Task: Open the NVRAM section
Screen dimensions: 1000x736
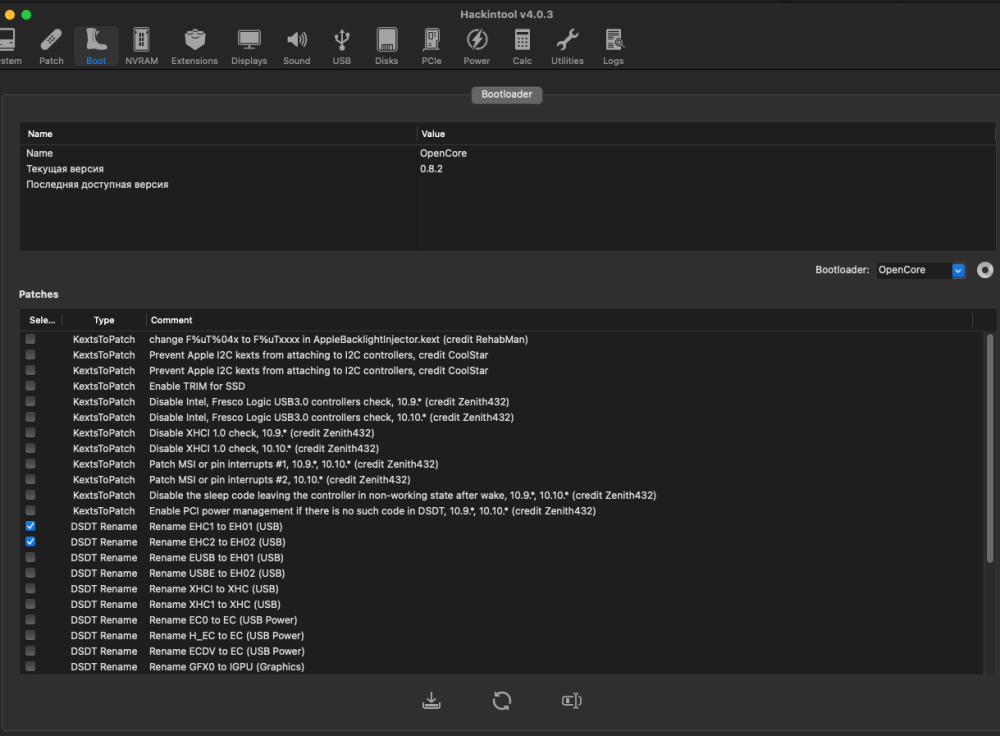Action: point(142,47)
